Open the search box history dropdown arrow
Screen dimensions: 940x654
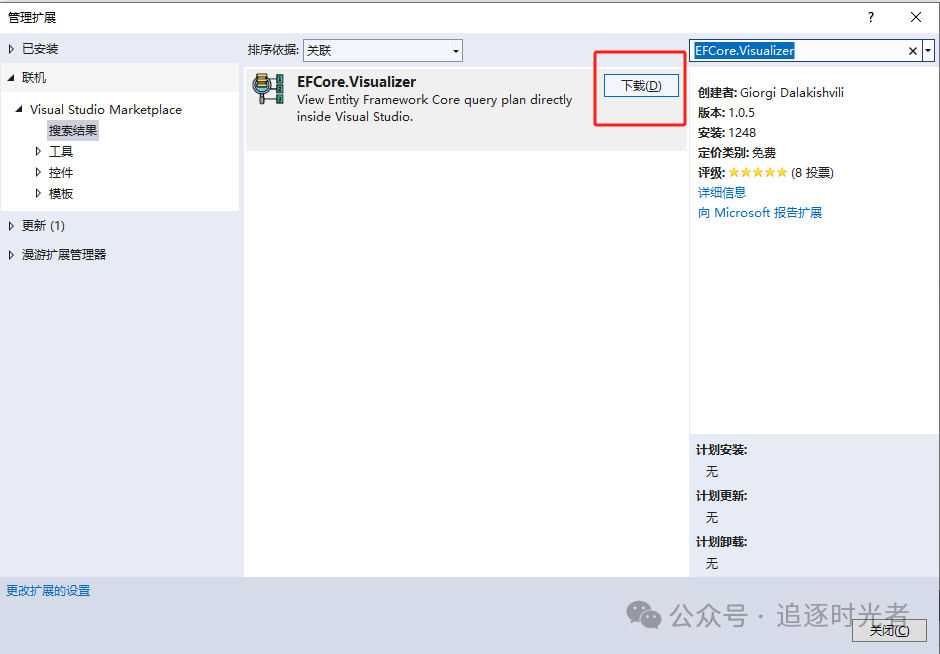928,51
